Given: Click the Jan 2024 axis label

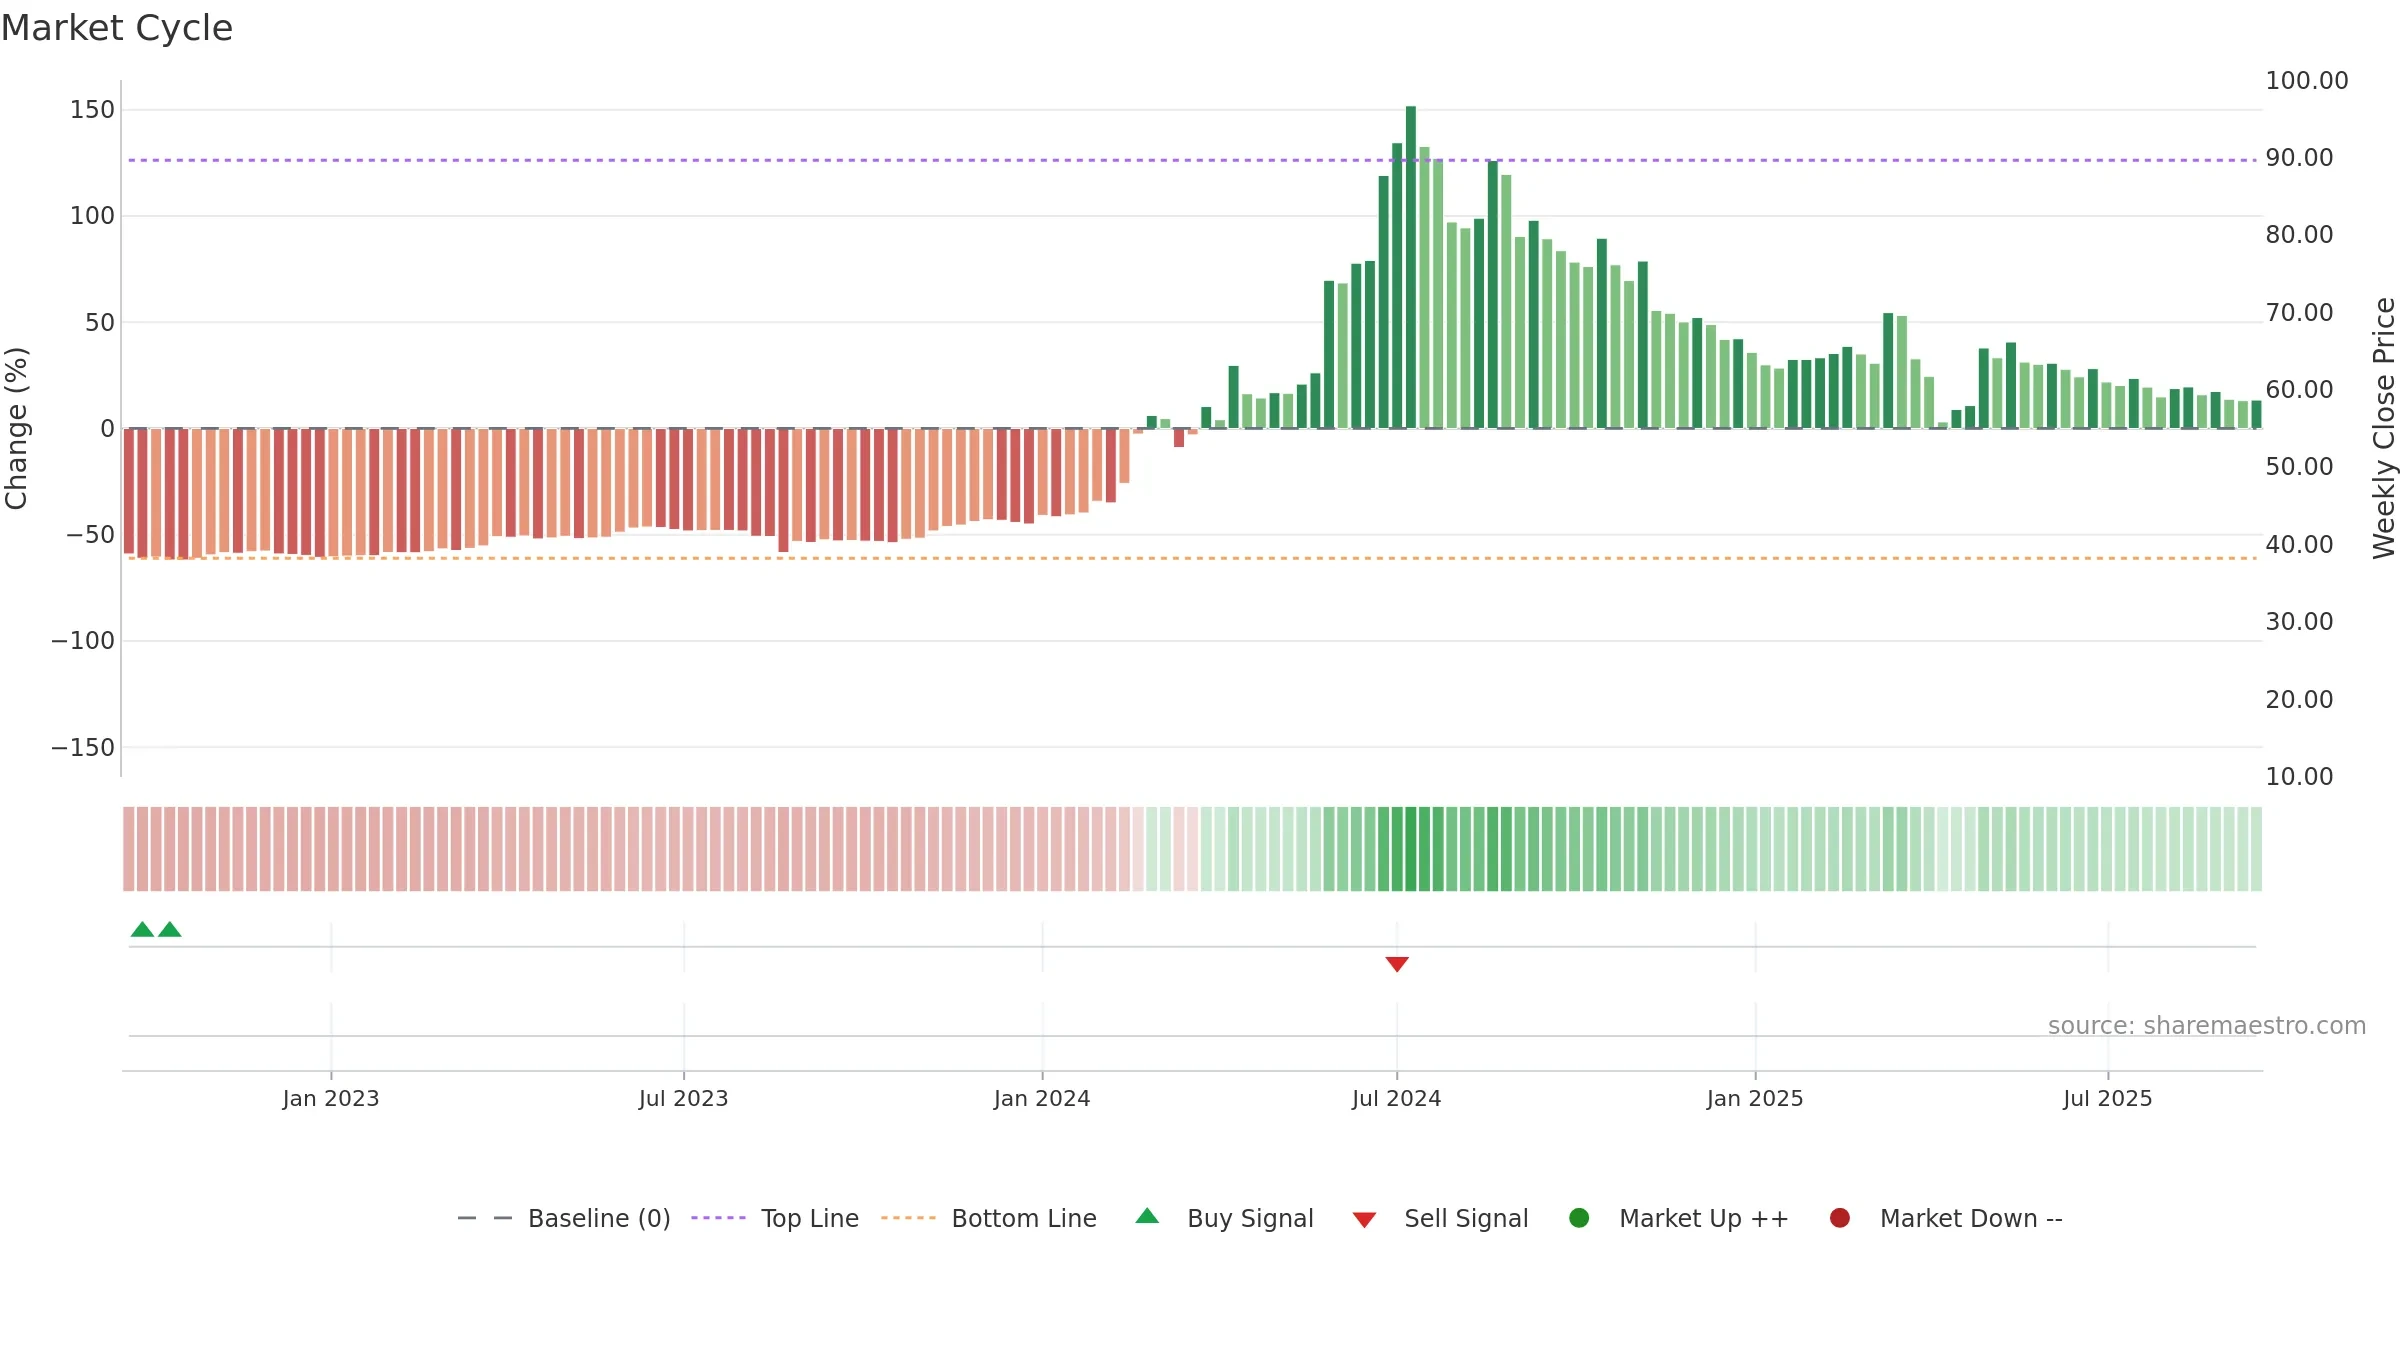Looking at the screenshot, I should (x=1042, y=1099).
